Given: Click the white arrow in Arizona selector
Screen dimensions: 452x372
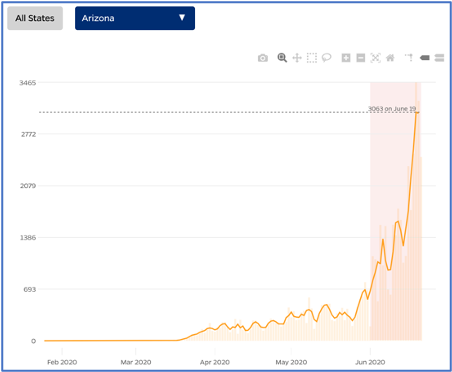Looking at the screenshot, I should 182,17.
